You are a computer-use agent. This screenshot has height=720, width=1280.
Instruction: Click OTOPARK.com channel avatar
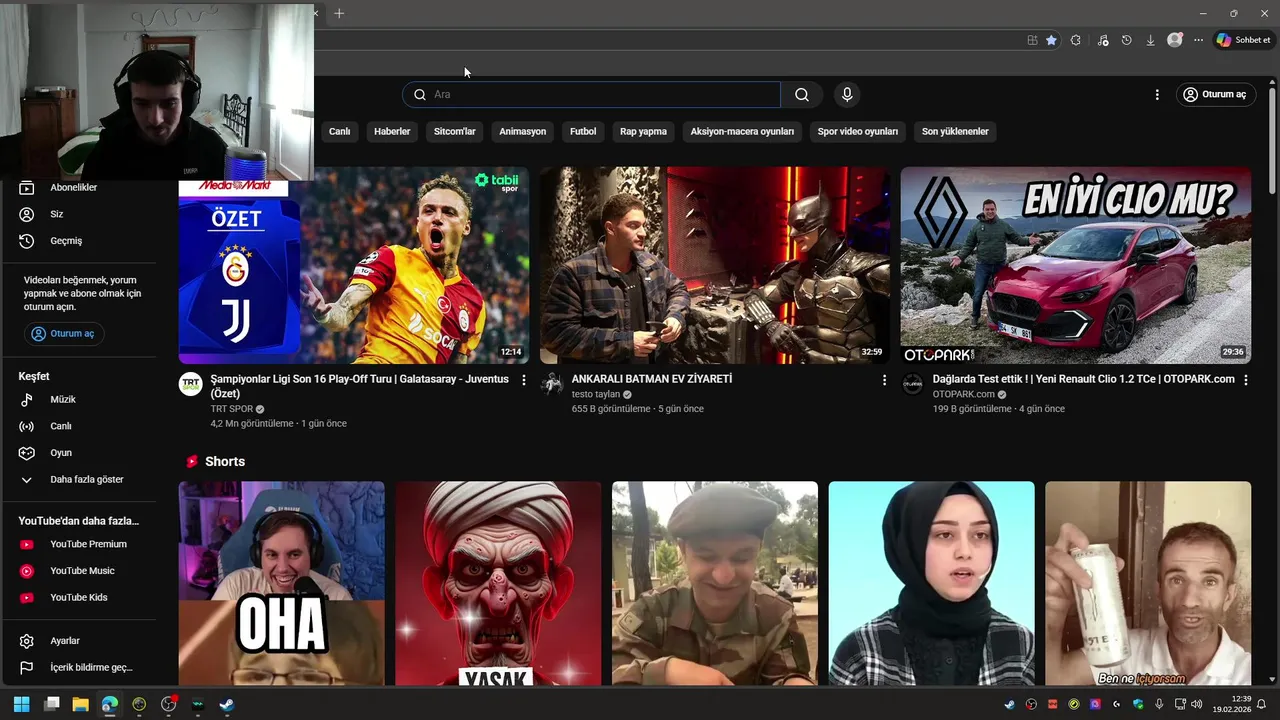(913, 384)
